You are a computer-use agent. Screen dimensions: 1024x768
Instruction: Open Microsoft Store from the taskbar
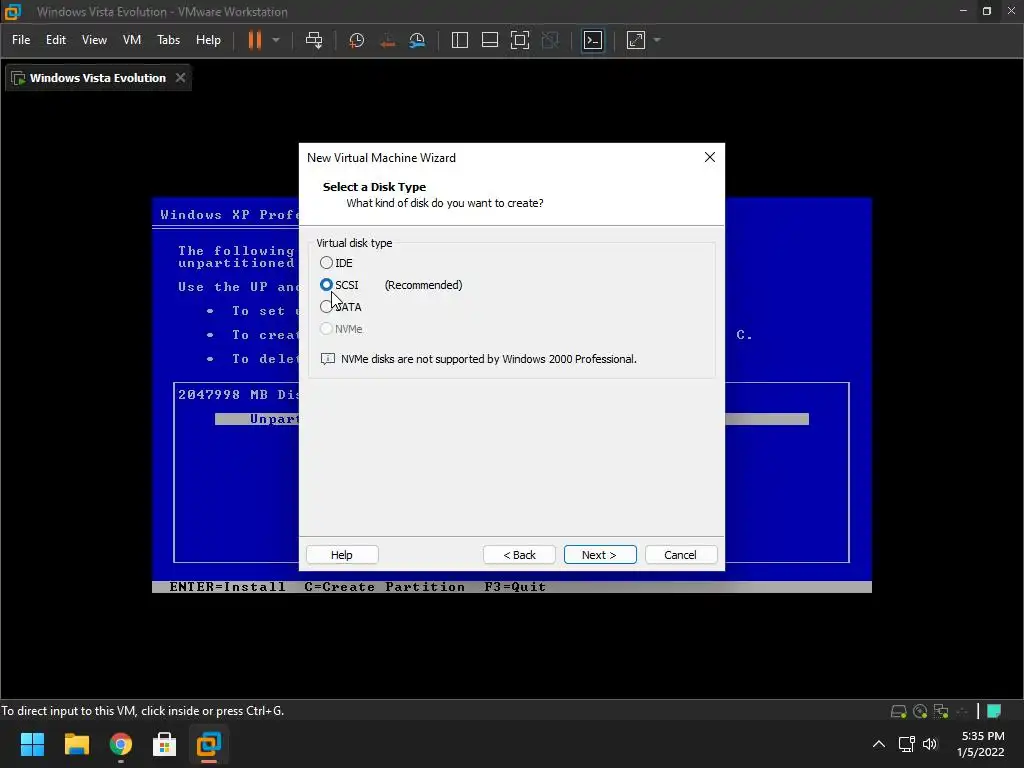pyautogui.click(x=165, y=744)
